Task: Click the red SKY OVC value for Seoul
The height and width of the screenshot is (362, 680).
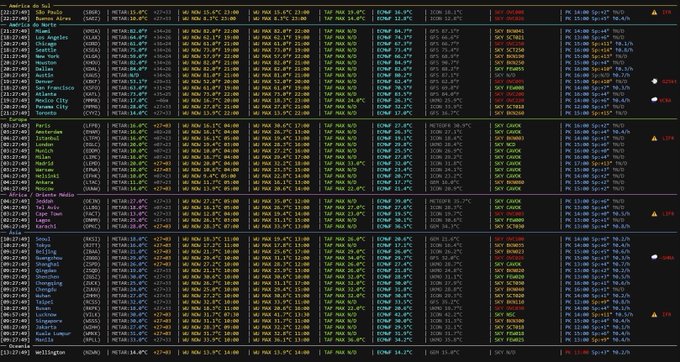Action: pyautogui.click(x=509, y=239)
